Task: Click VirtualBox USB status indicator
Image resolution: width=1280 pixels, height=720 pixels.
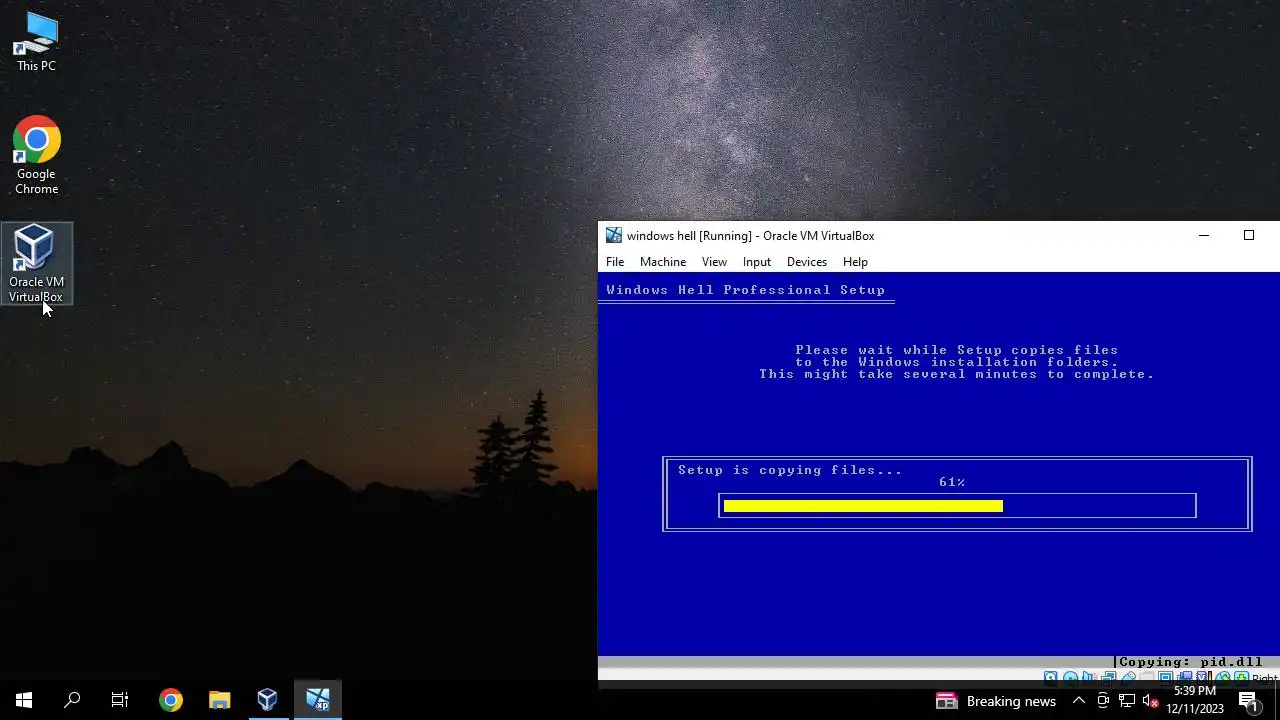Action: (x=1128, y=676)
